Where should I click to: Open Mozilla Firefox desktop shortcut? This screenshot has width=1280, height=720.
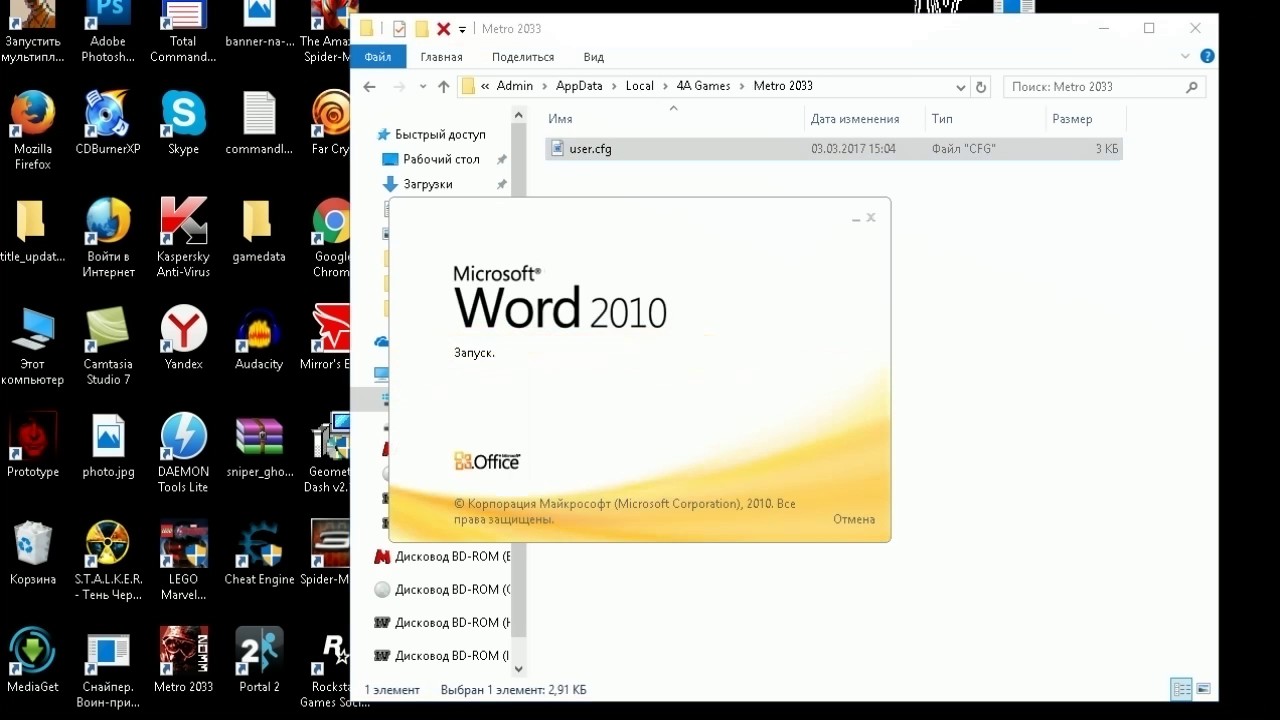[x=32, y=130]
